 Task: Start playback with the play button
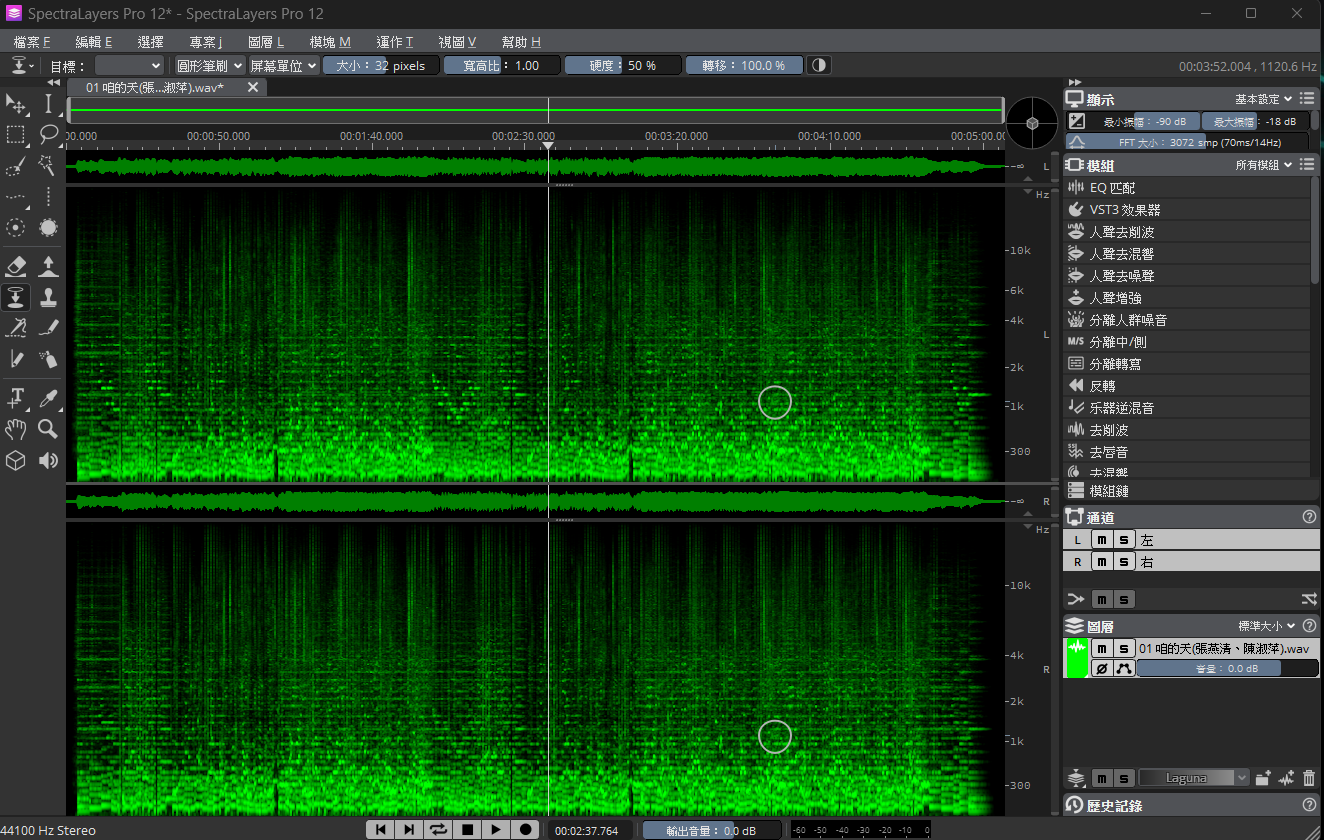tap(496, 829)
